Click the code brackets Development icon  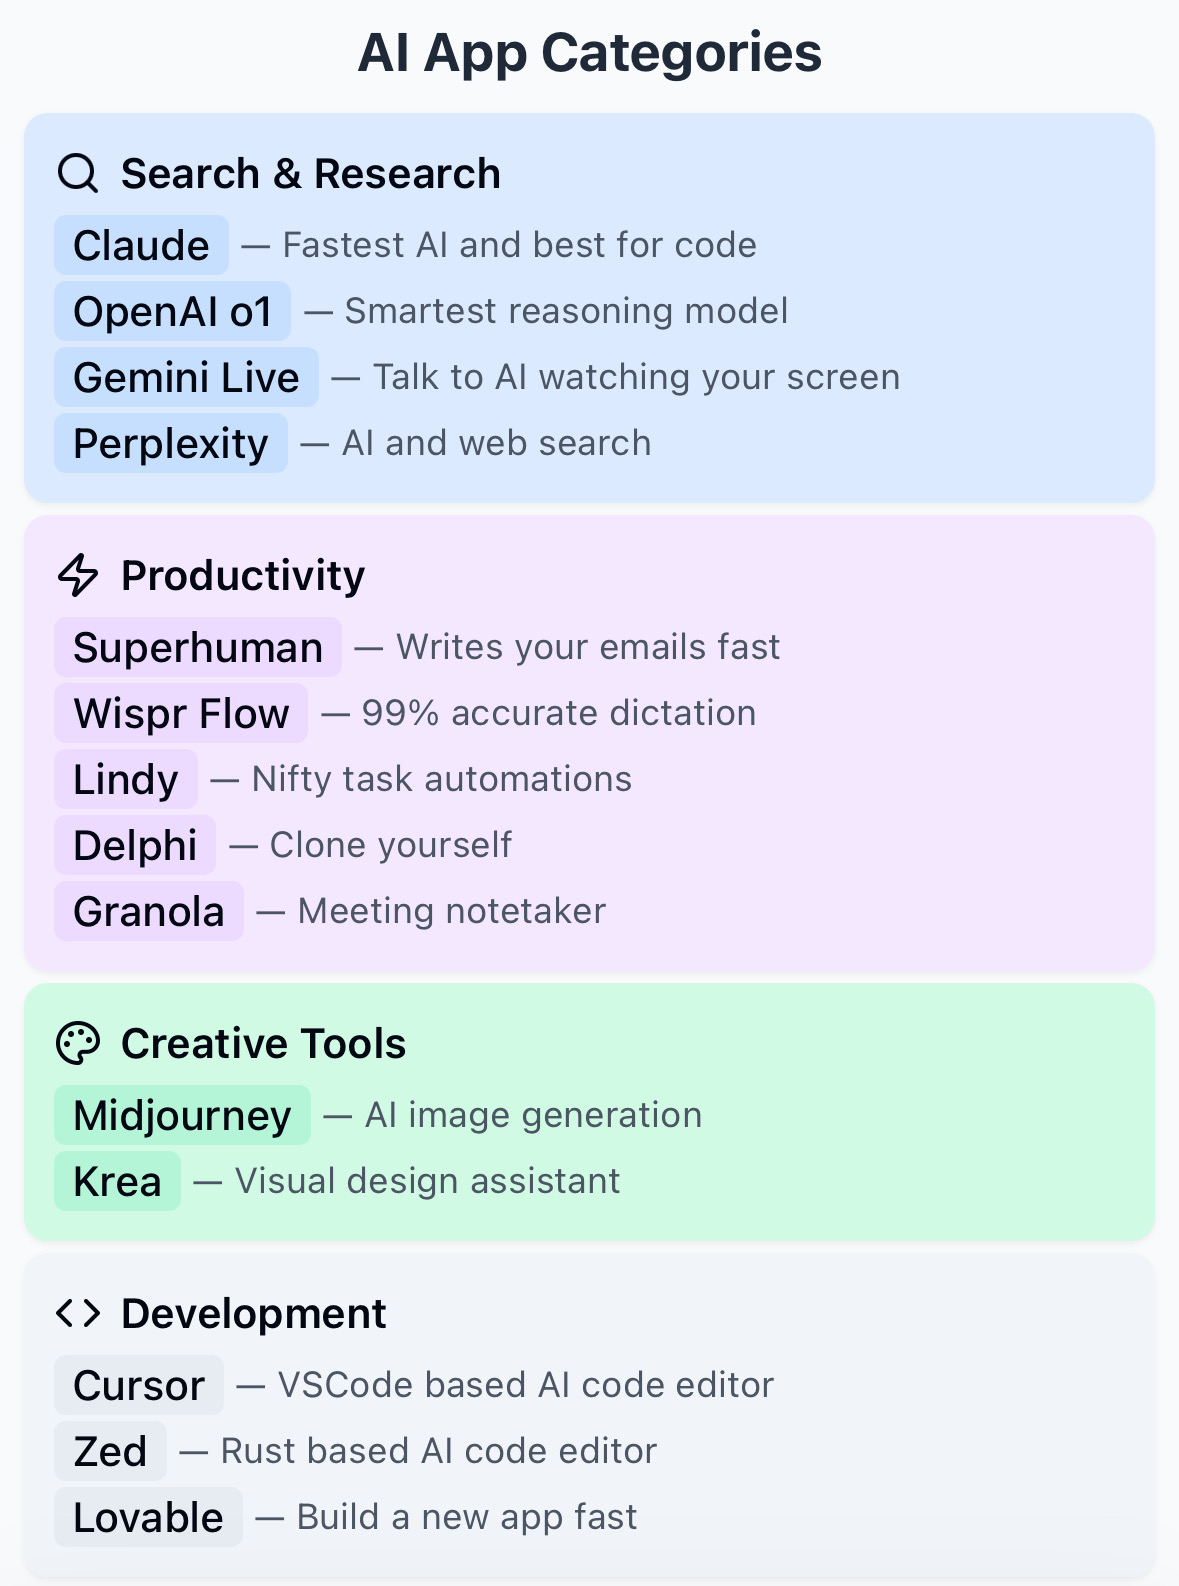78,1313
